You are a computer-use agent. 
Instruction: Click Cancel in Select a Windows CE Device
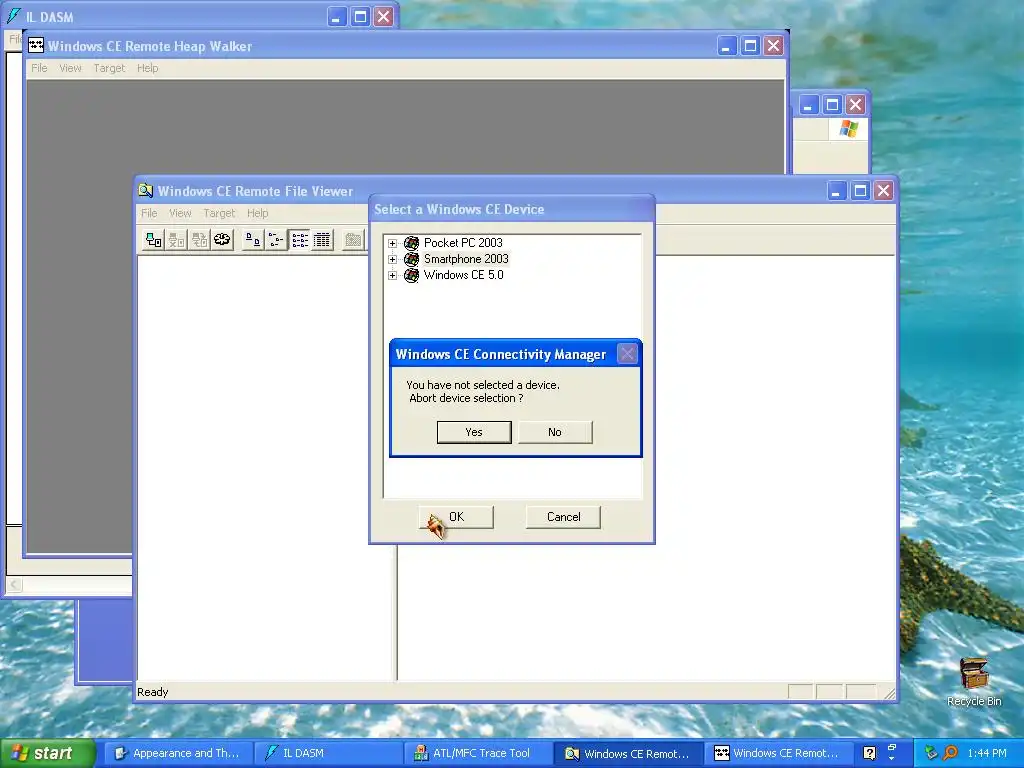[x=563, y=517]
